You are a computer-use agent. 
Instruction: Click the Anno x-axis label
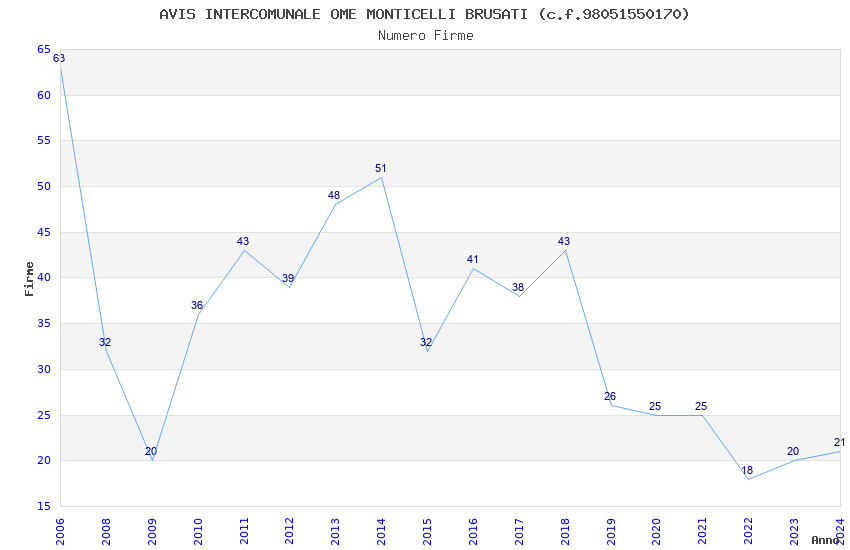click(x=825, y=540)
